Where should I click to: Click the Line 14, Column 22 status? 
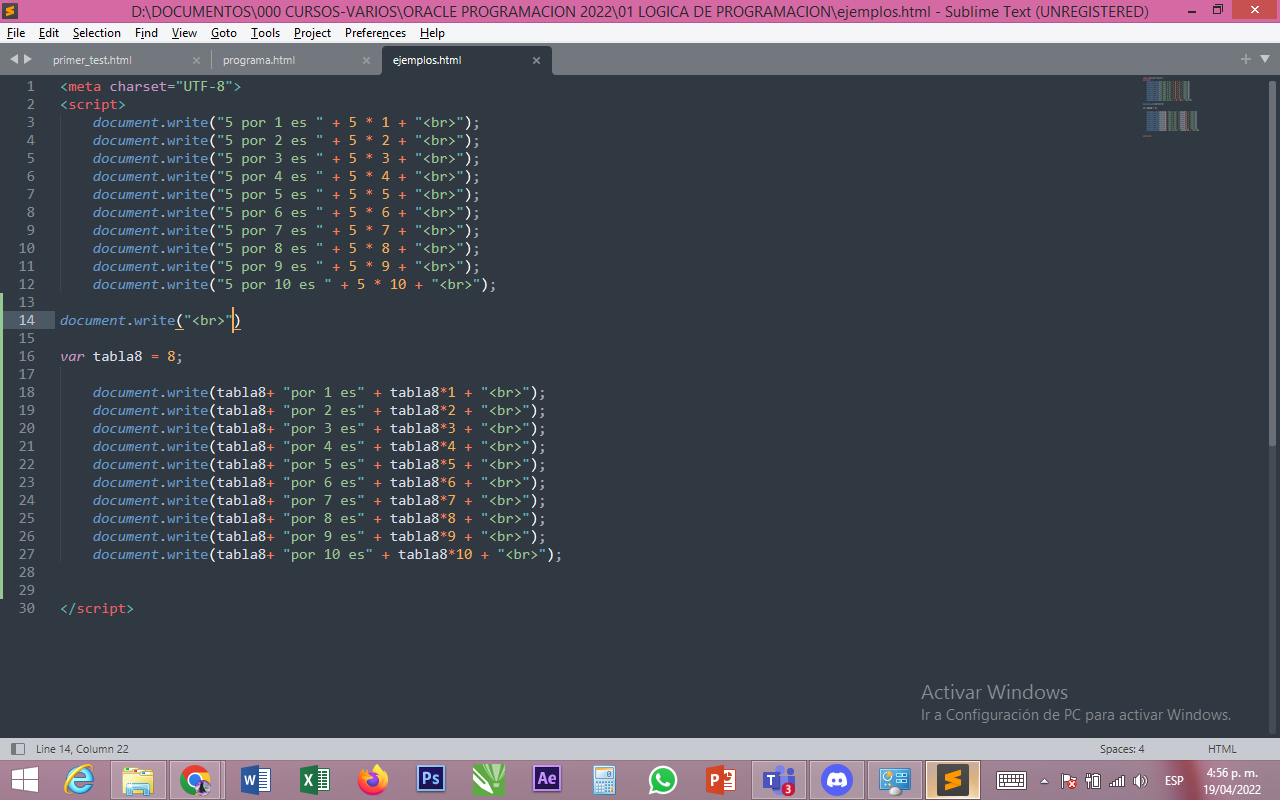click(x=82, y=748)
